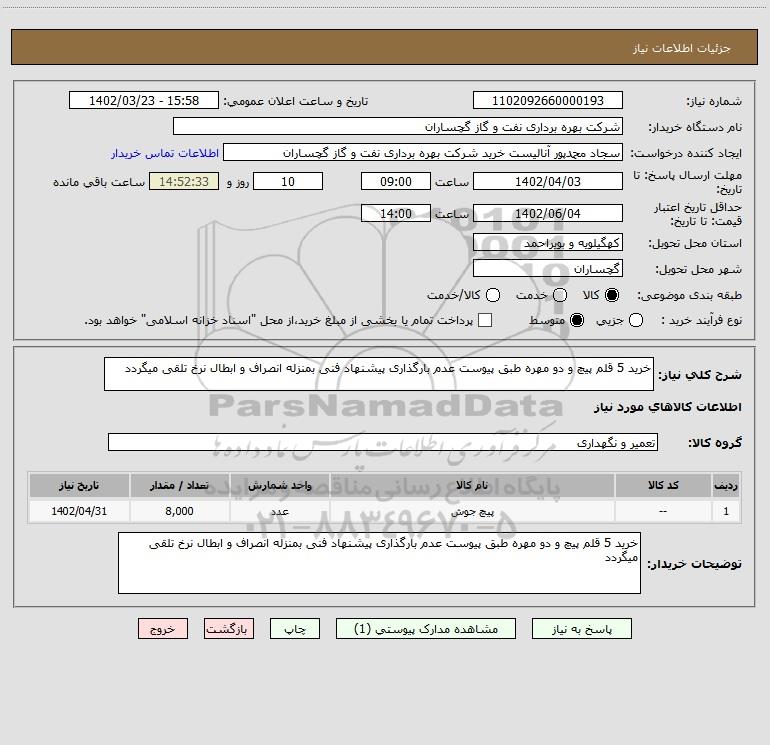Open مشاهده مدارک پیوستی (1) button
770x745 pixels.
click(426, 629)
